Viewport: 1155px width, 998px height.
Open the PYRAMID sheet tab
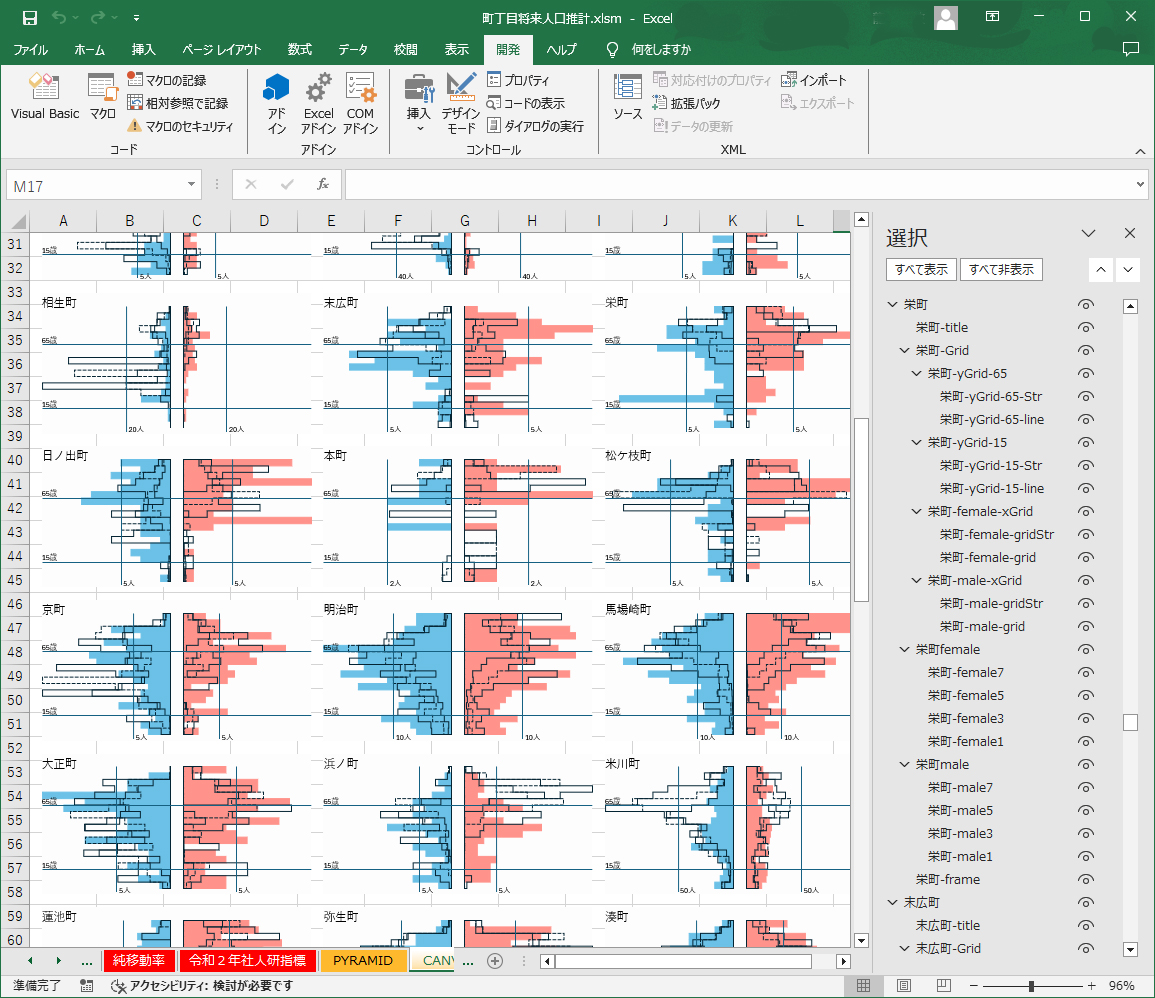363,960
